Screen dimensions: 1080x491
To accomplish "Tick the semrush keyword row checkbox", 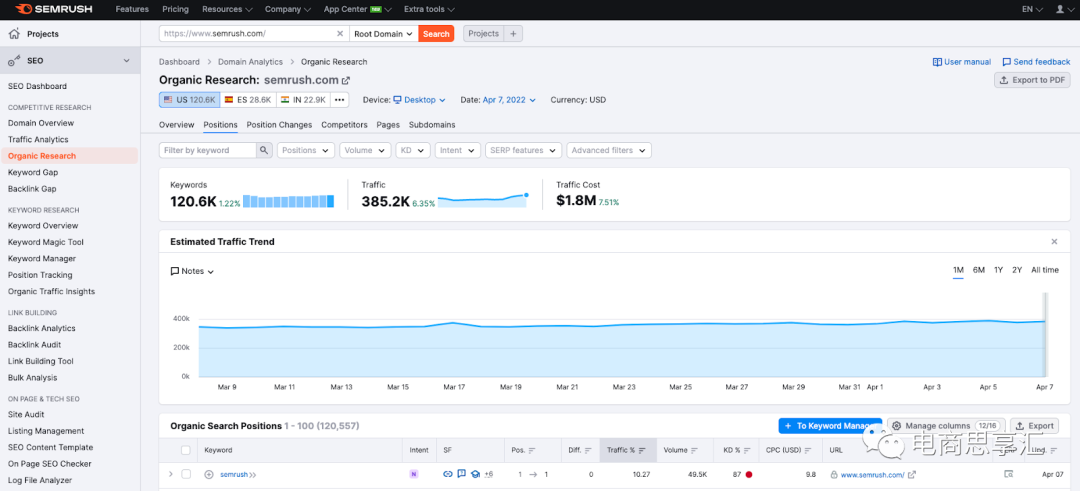I will (x=185, y=474).
